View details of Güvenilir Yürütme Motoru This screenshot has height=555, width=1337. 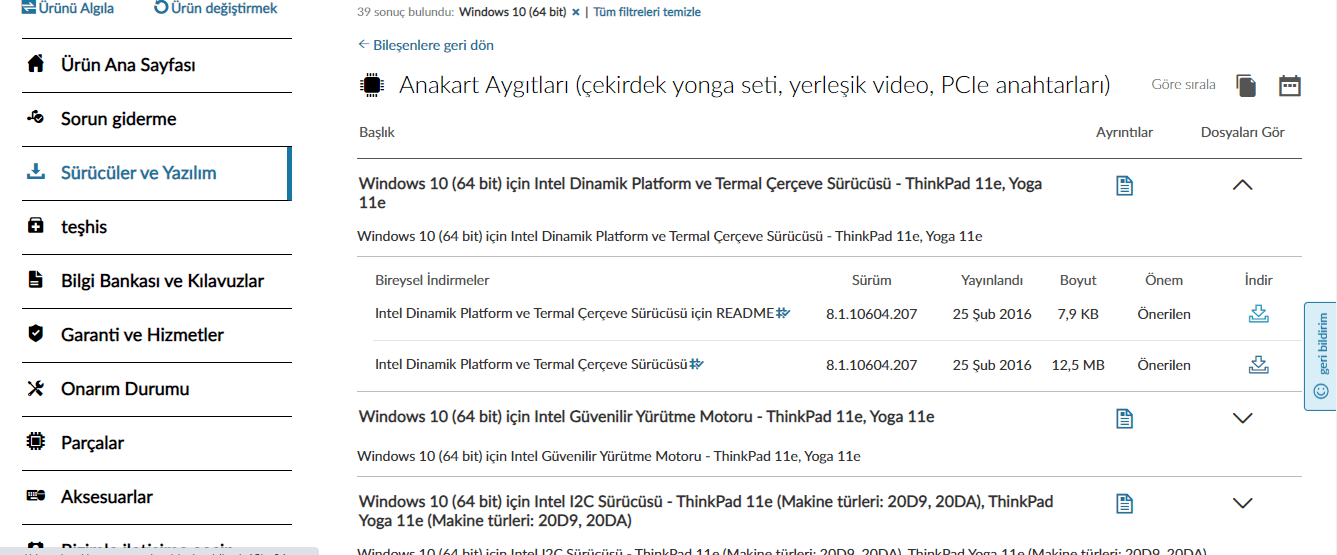click(x=1125, y=419)
